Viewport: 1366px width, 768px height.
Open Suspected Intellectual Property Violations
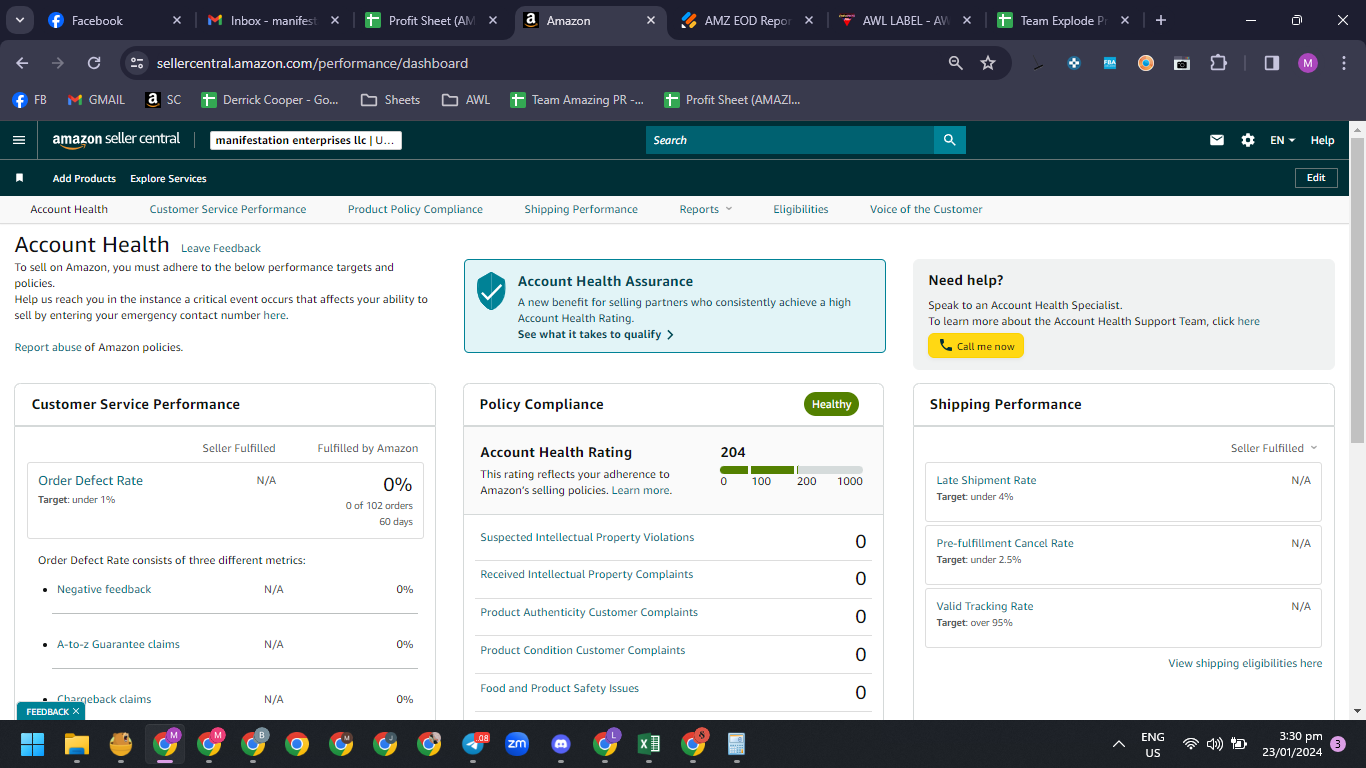point(587,537)
